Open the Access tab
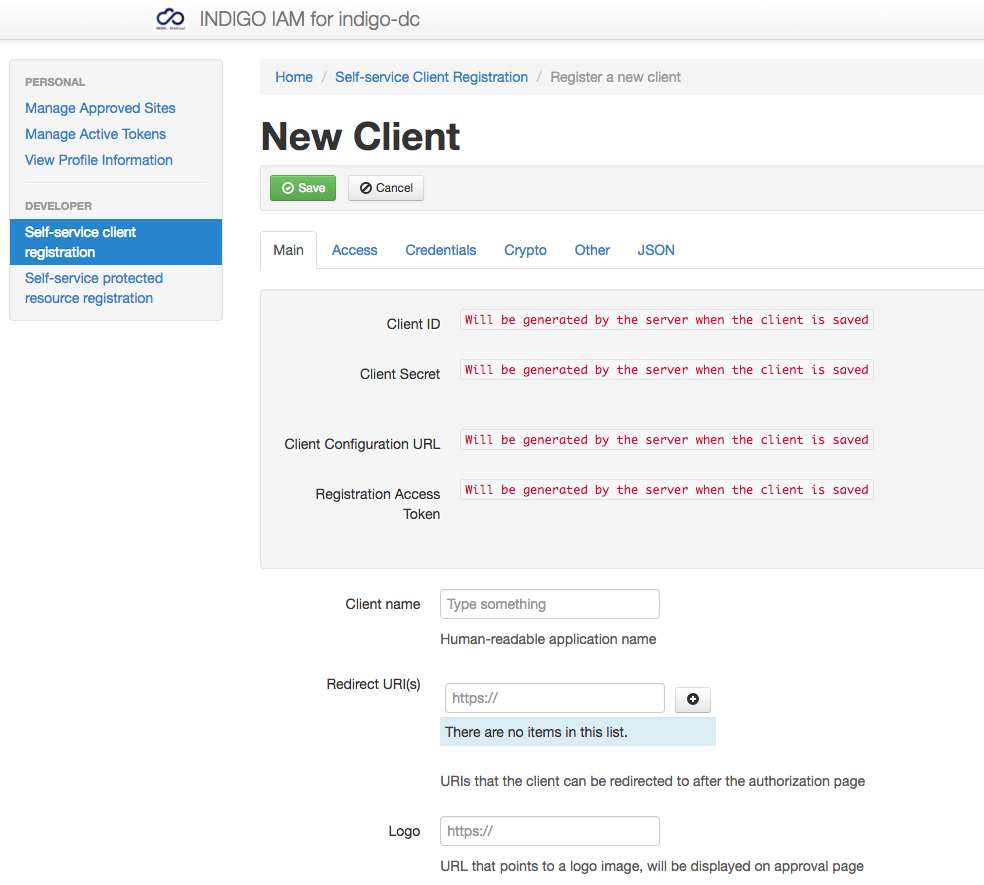984x885 pixels. point(355,250)
